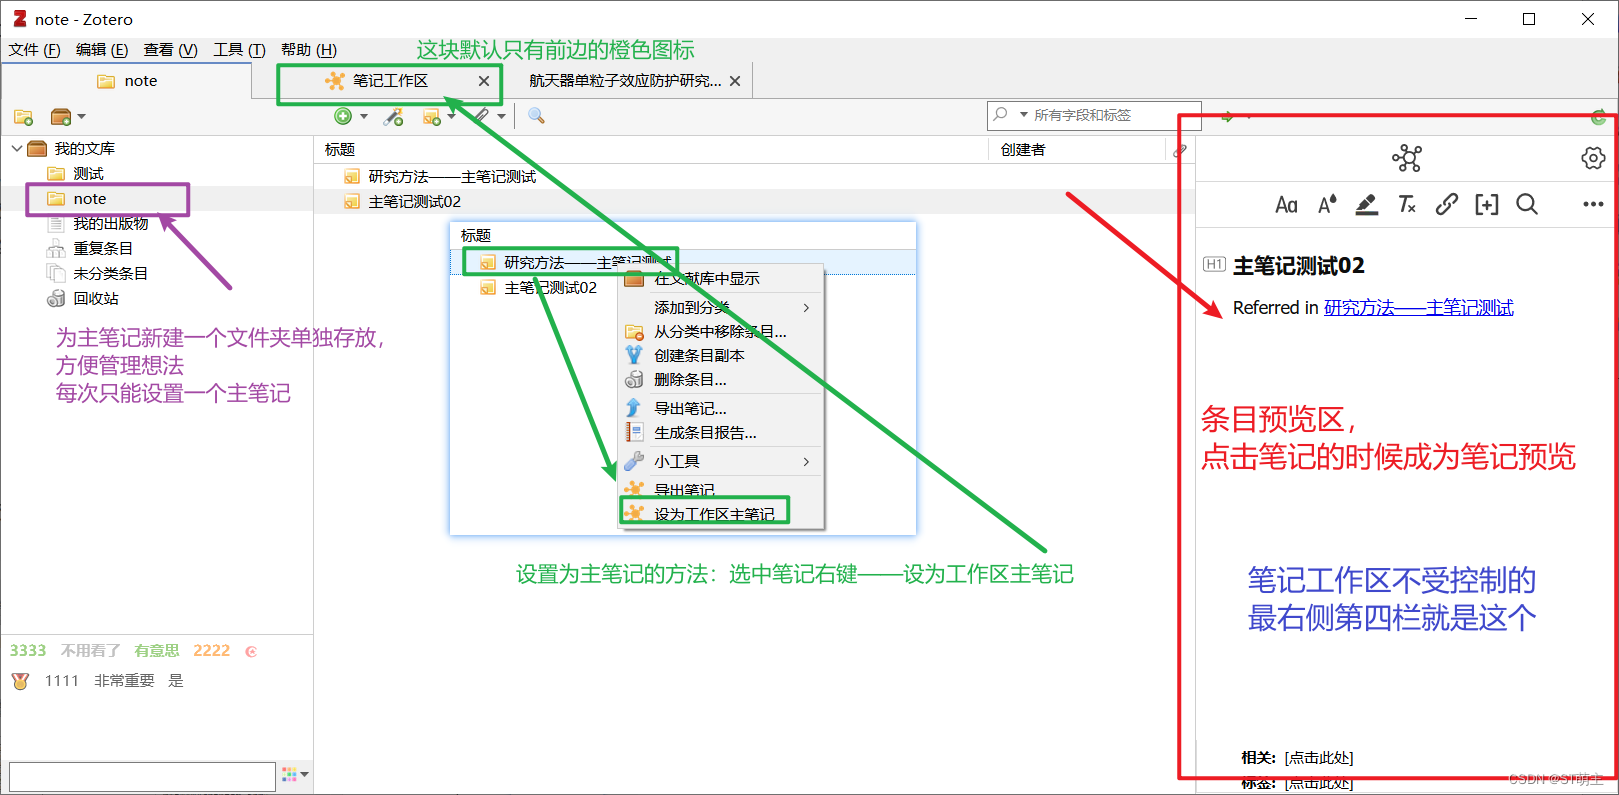Open the search mode dropdown arrow
The image size is (1619, 795).
[1023, 115]
